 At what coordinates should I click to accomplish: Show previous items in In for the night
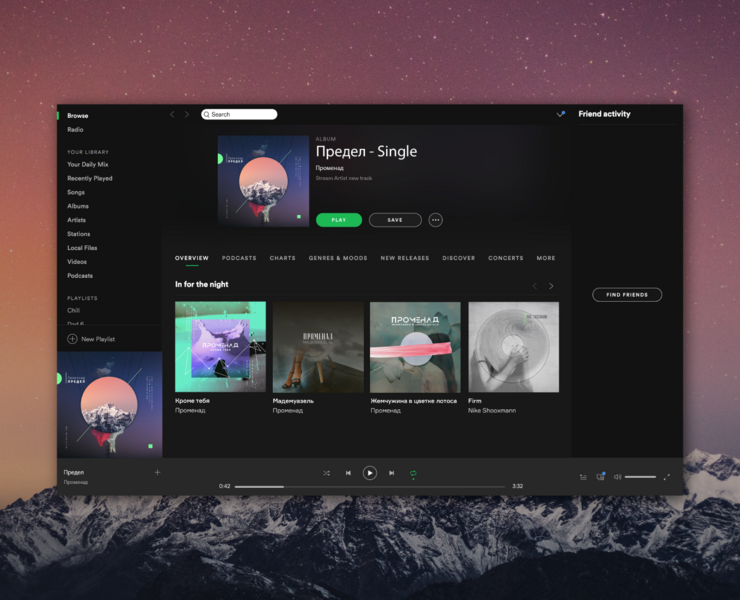[x=535, y=286]
